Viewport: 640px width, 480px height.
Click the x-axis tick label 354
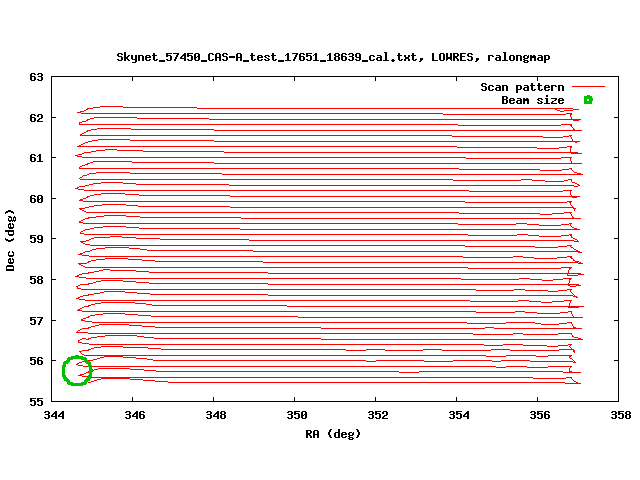pos(459,415)
